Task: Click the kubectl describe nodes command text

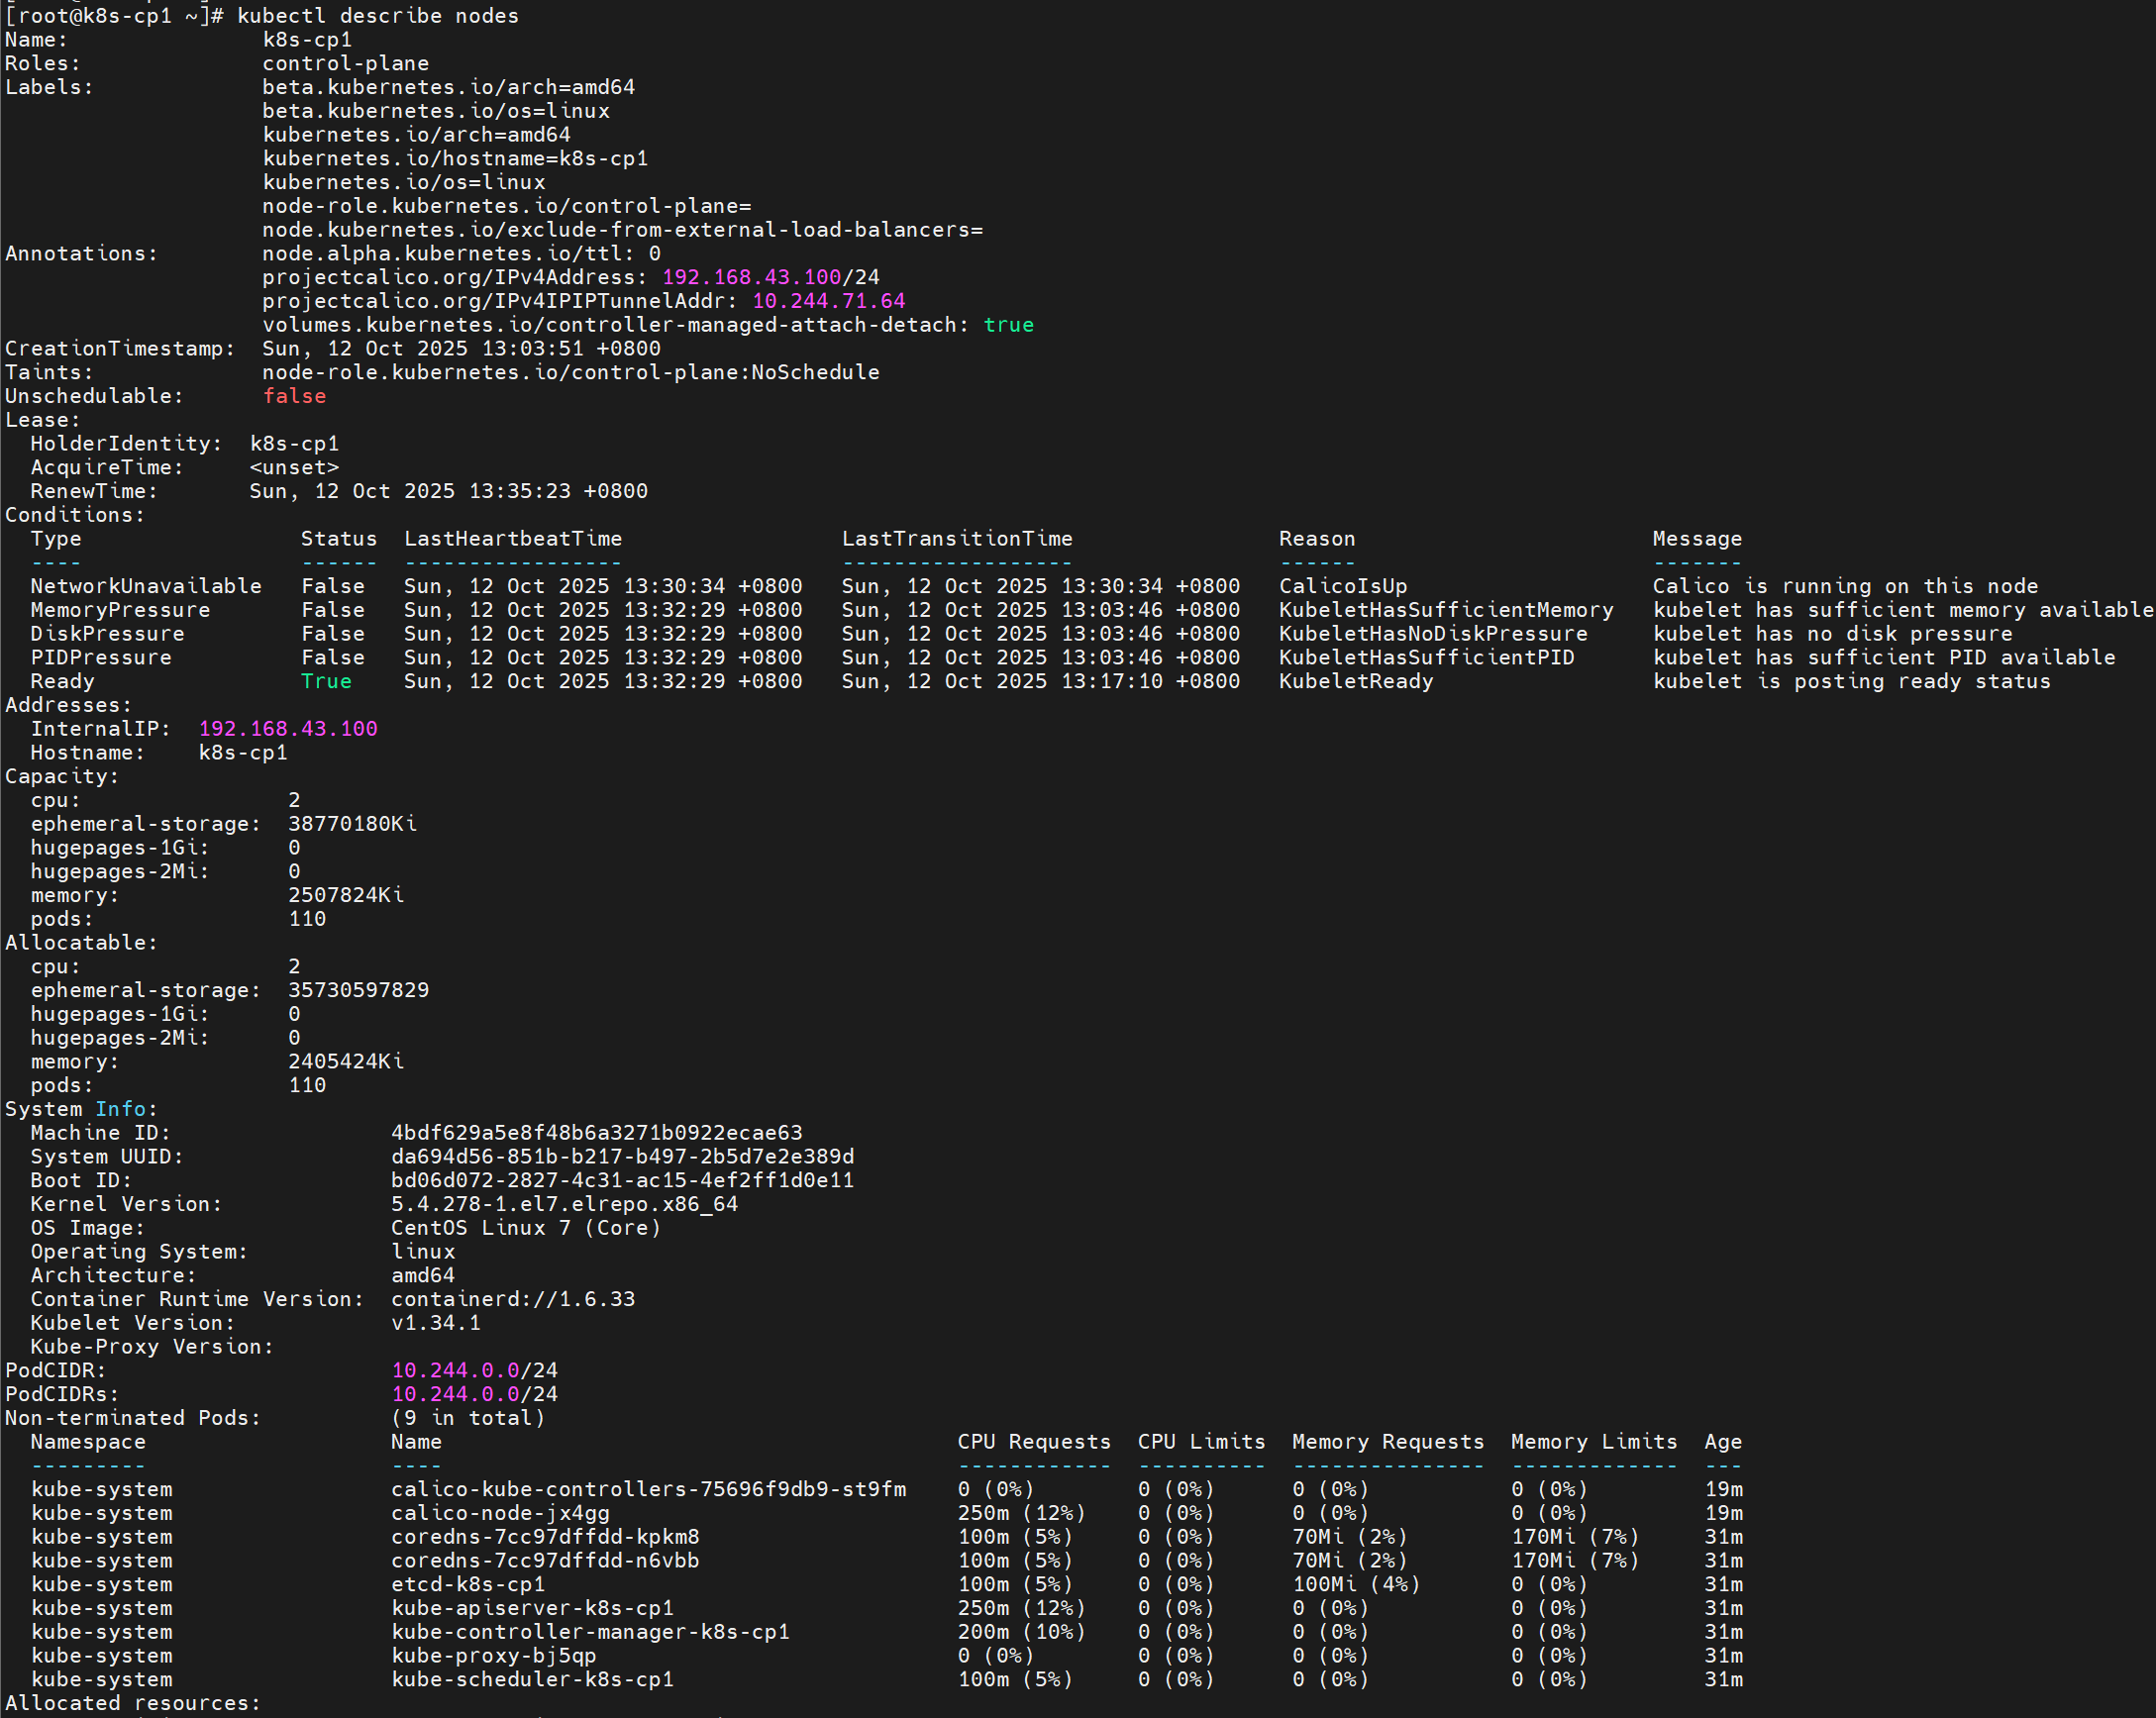Action: [x=377, y=16]
